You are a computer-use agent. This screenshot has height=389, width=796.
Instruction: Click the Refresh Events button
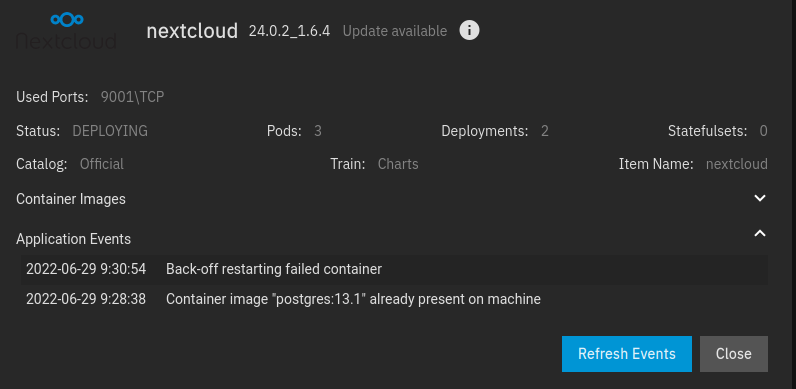(626, 354)
